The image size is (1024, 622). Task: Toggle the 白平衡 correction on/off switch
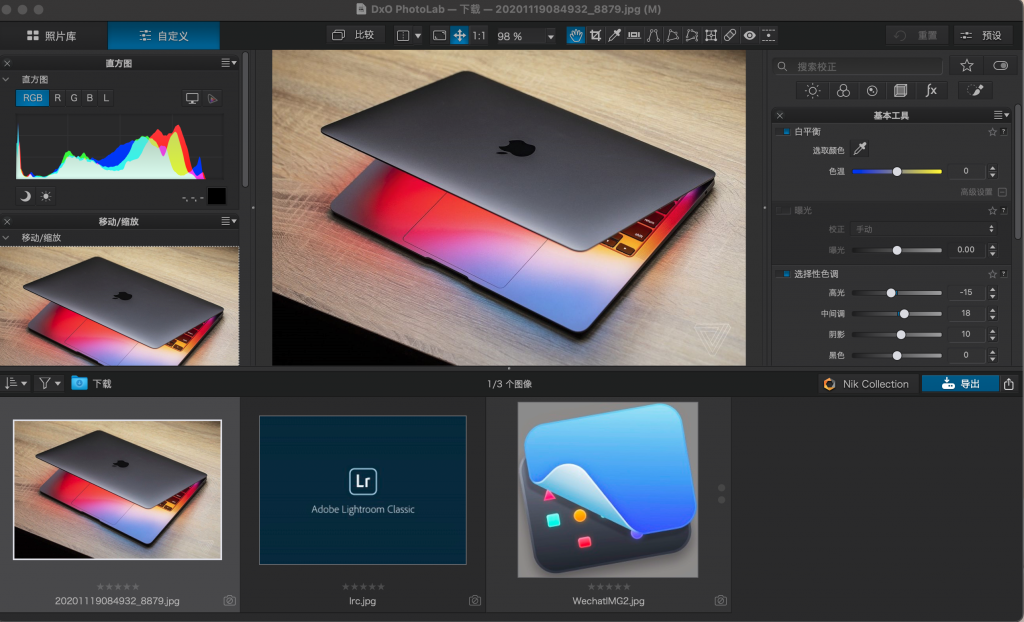pyautogui.click(x=785, y=132)
